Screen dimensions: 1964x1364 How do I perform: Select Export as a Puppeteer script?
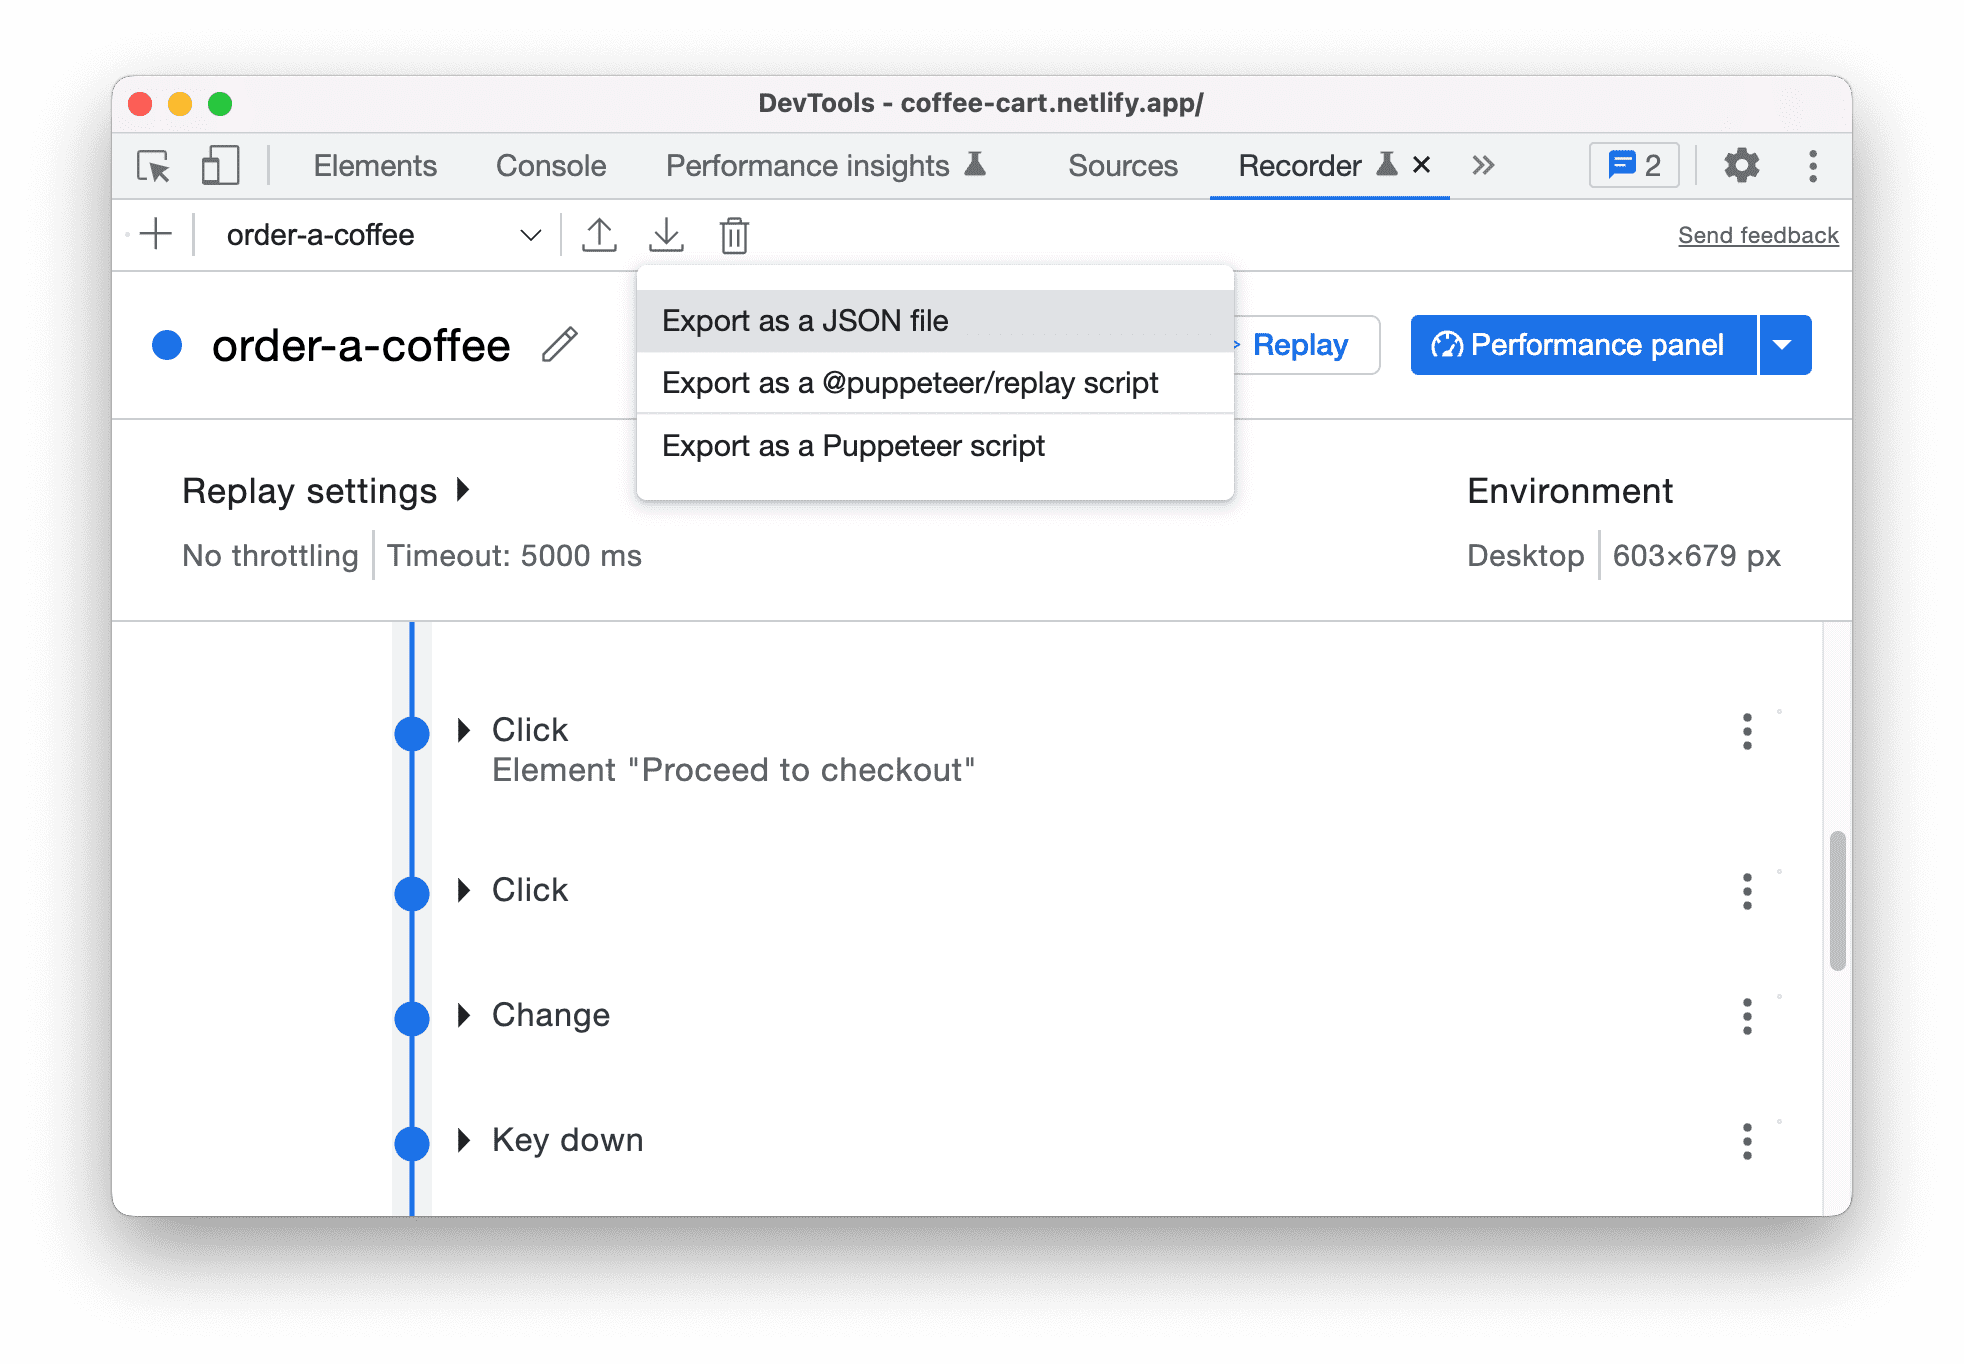click(x=851, y=443)
